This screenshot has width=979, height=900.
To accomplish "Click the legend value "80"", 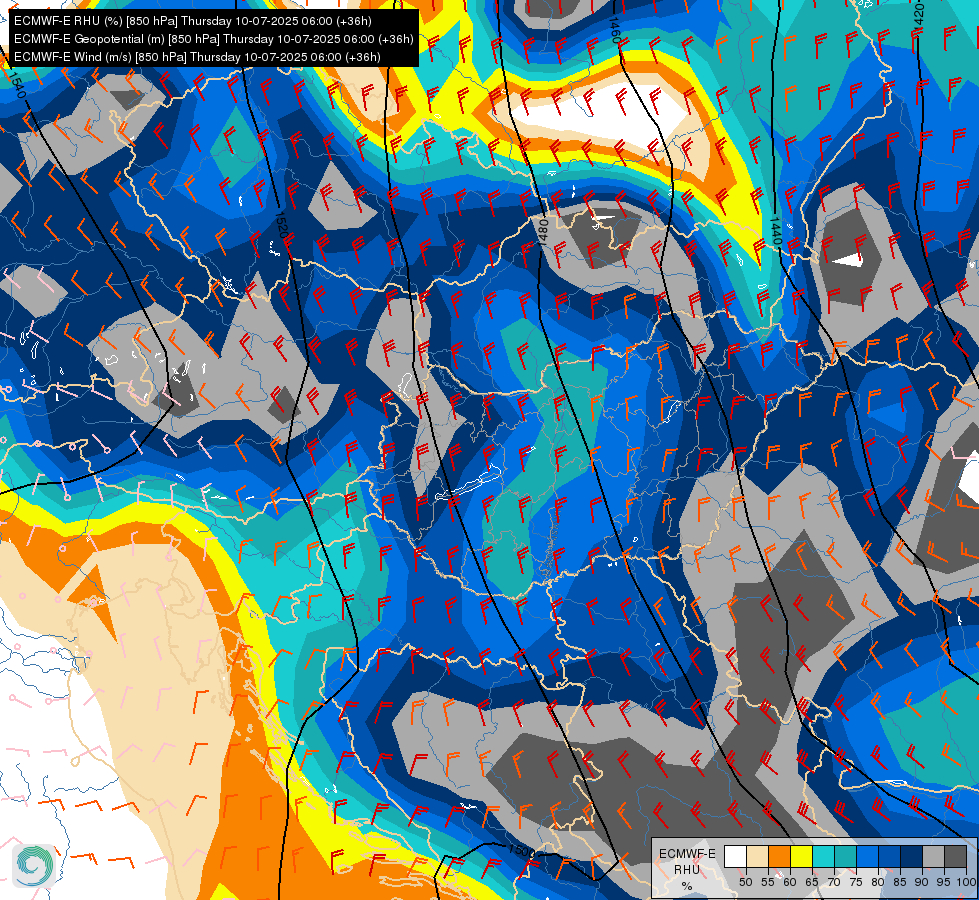I will point(878,882).
